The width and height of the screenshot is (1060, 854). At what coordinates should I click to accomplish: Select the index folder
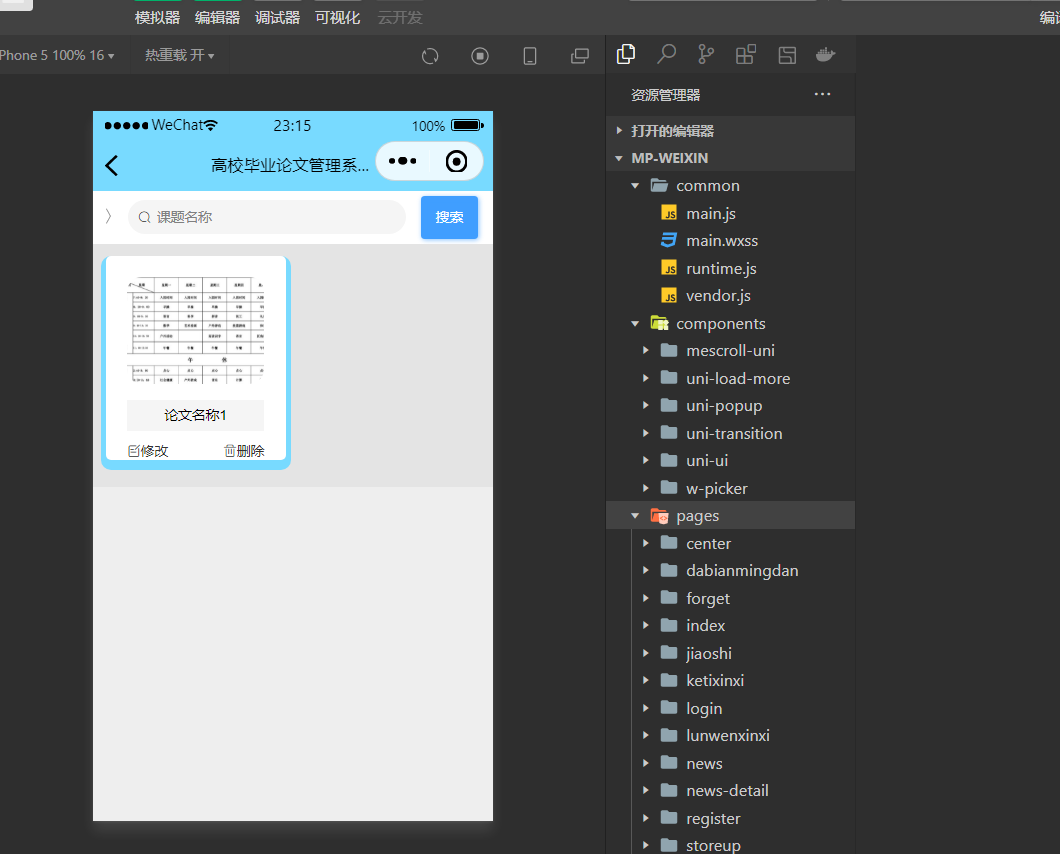click(x=730, y=625)
